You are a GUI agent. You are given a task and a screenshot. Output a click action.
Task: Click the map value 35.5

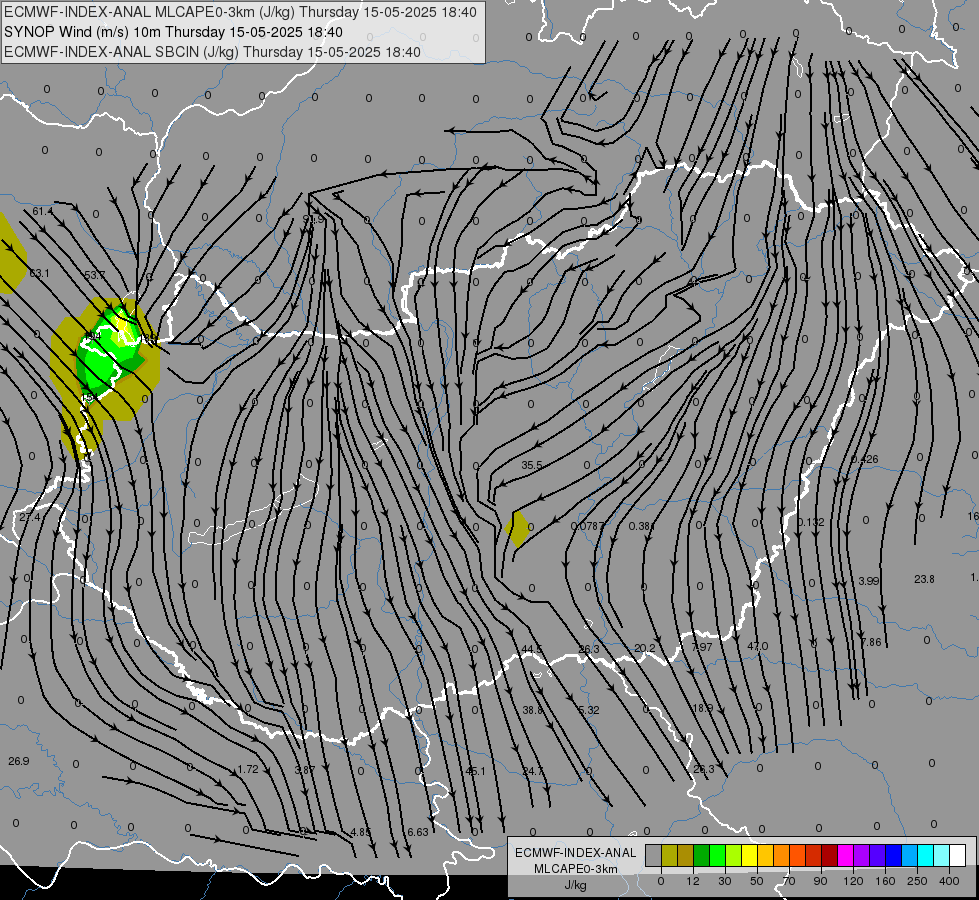tap(532, 465)
